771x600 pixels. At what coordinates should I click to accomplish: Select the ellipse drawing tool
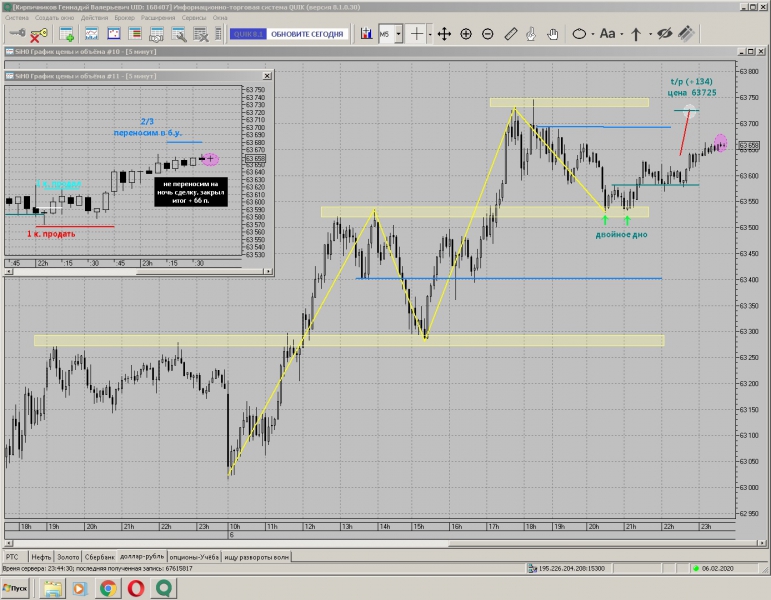pyautogui.click(x=579, y=33)
